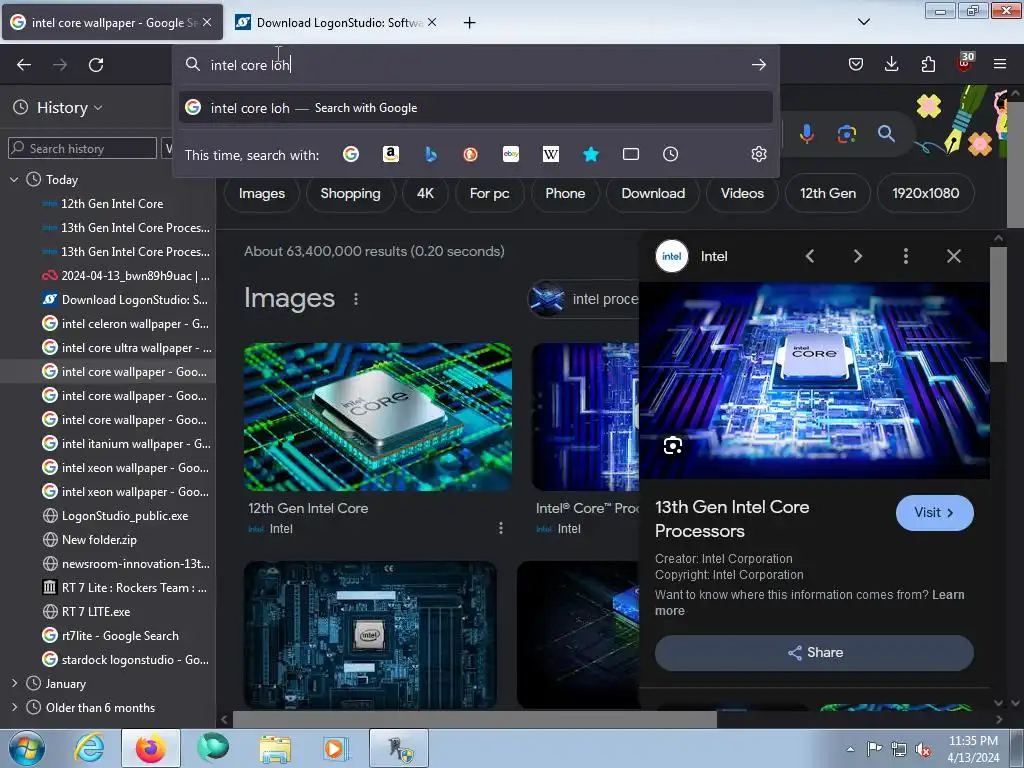Open the Save to Pocket icon

tap(856, 64)
